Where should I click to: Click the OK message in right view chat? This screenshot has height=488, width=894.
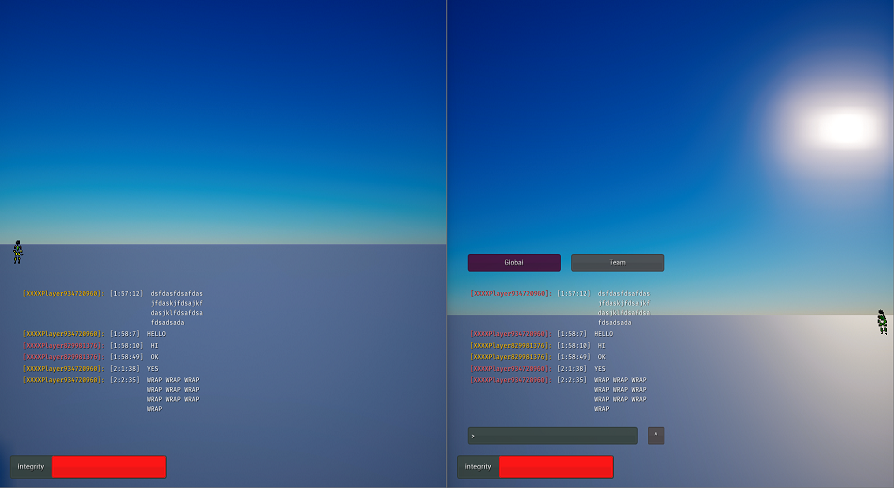click(602, 357)
